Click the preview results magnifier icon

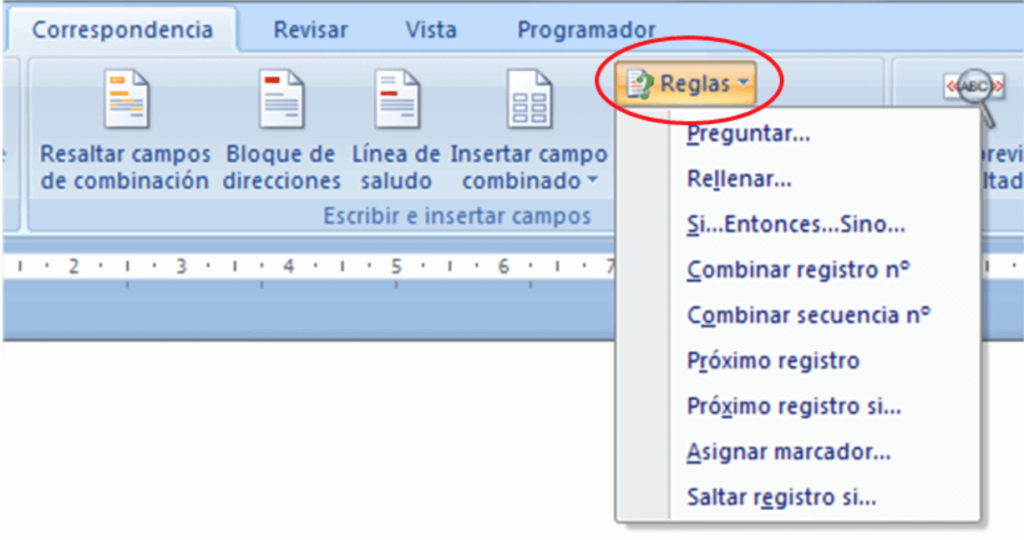pyautogui.click(x=973, y=94)
